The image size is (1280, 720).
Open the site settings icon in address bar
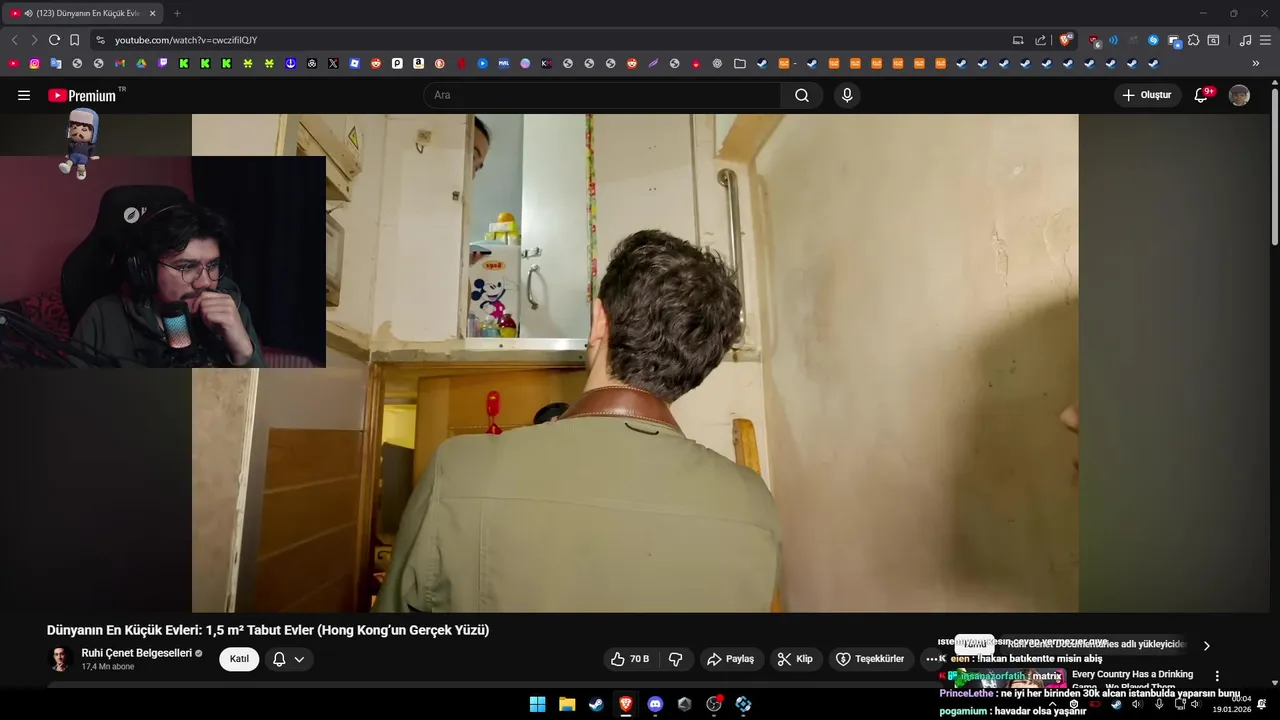click(100, 40)
